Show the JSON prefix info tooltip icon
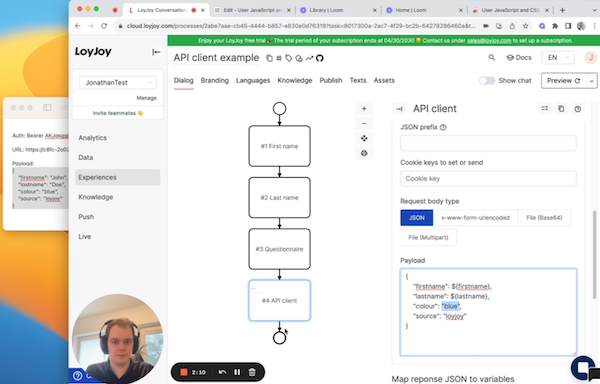 click(x=443, y=127)
